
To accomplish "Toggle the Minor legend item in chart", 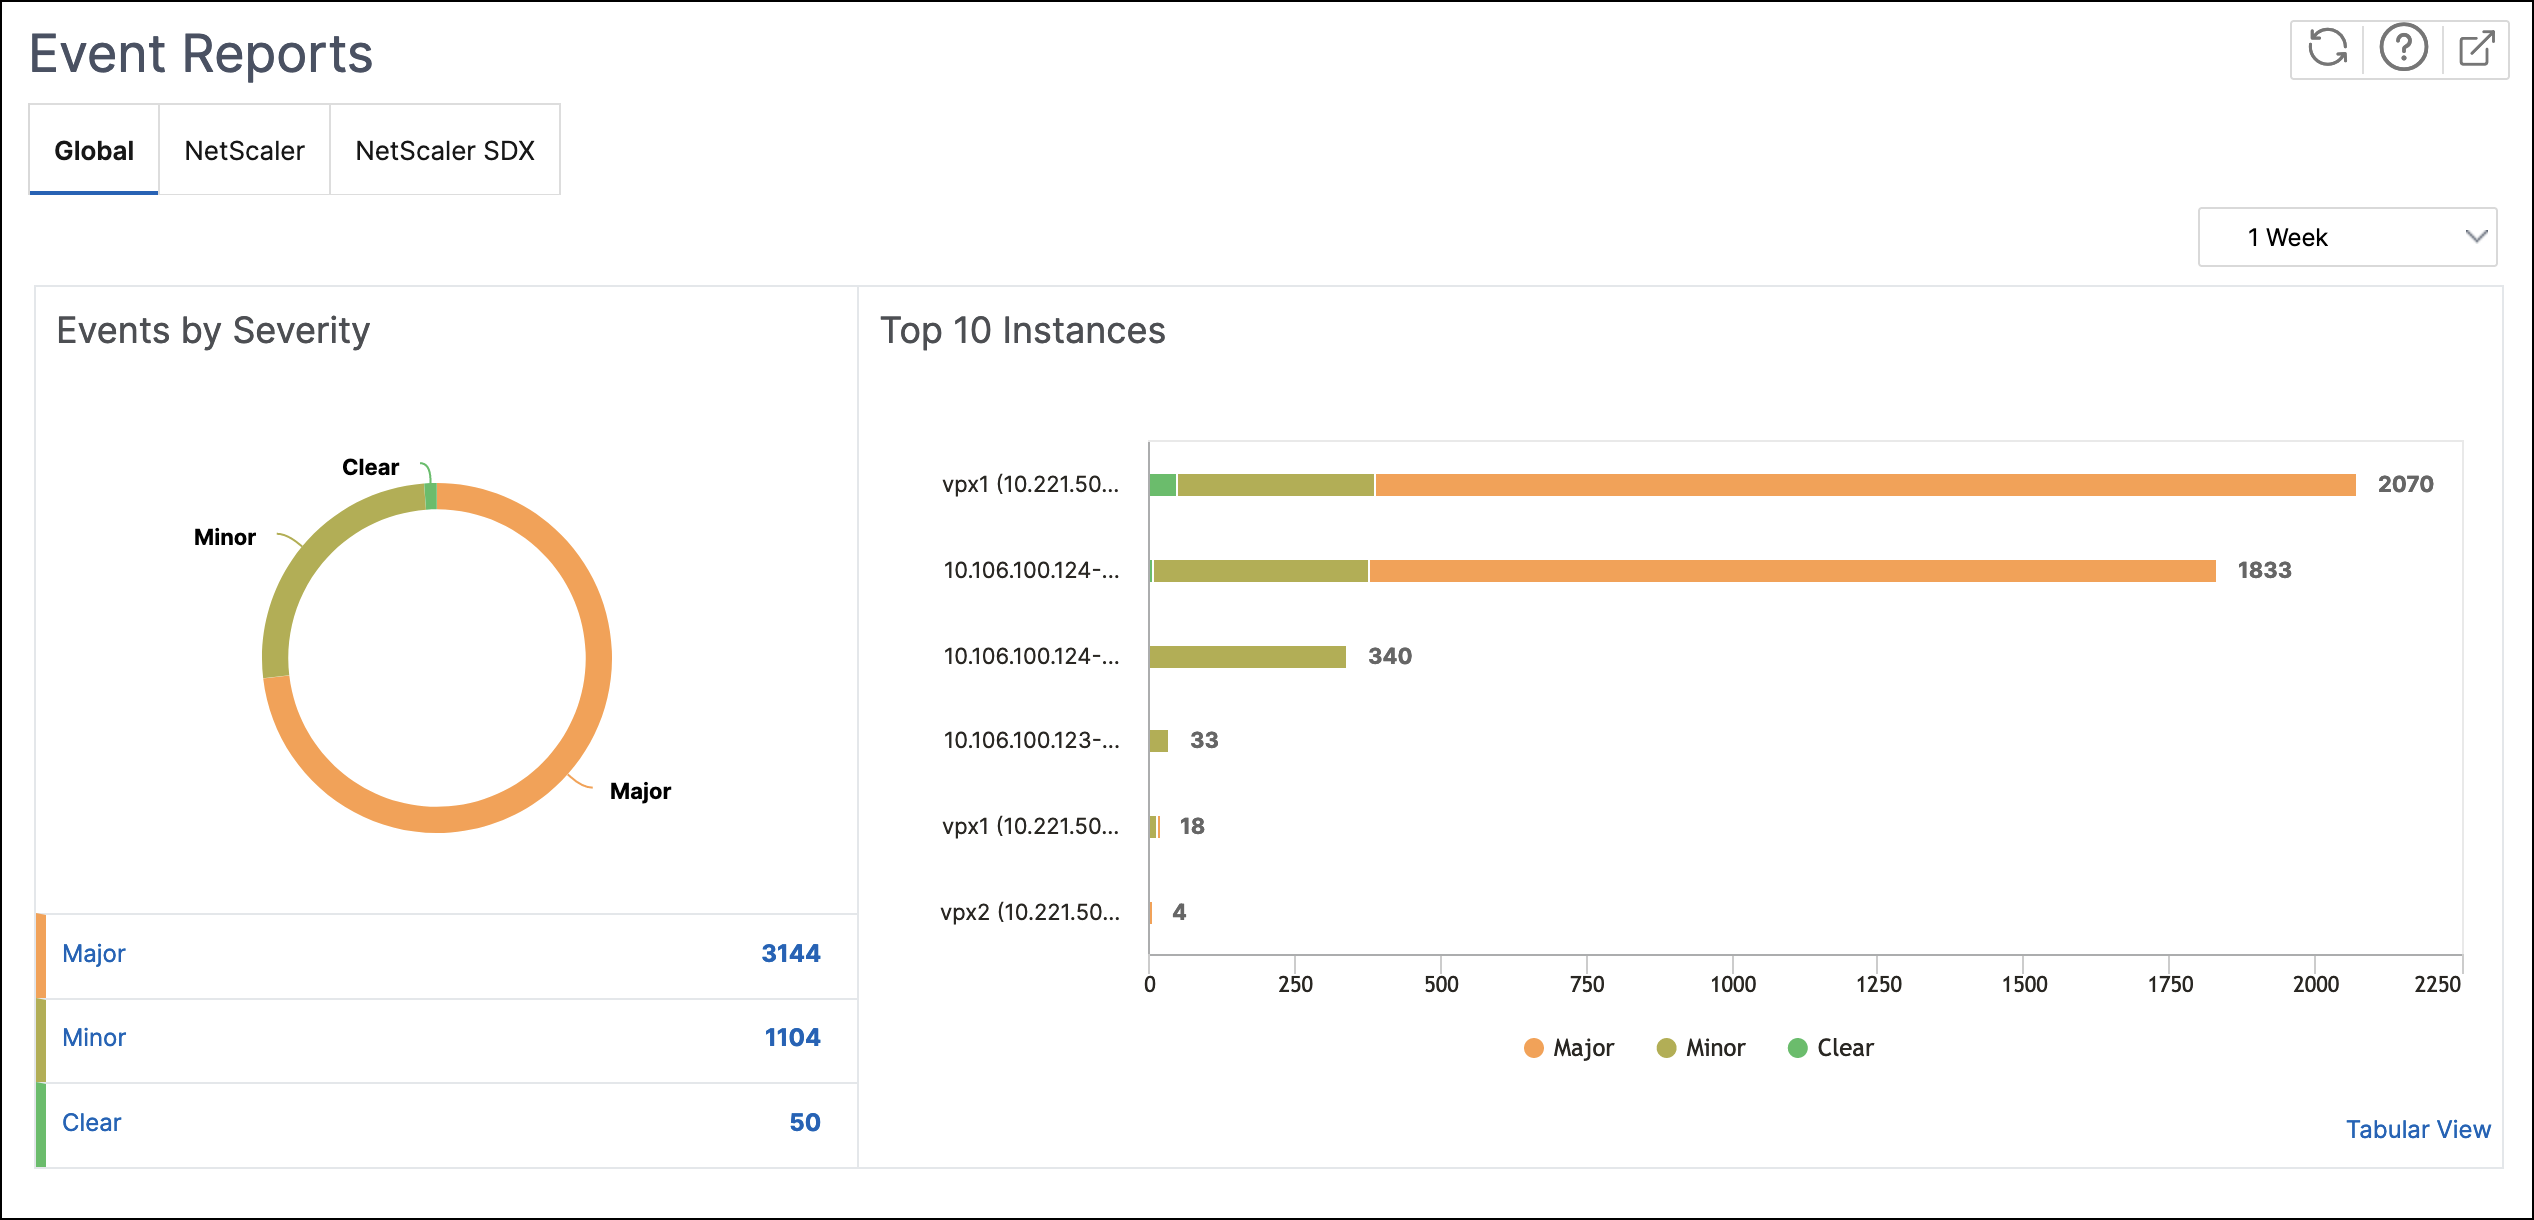I will point(1700,1047).
